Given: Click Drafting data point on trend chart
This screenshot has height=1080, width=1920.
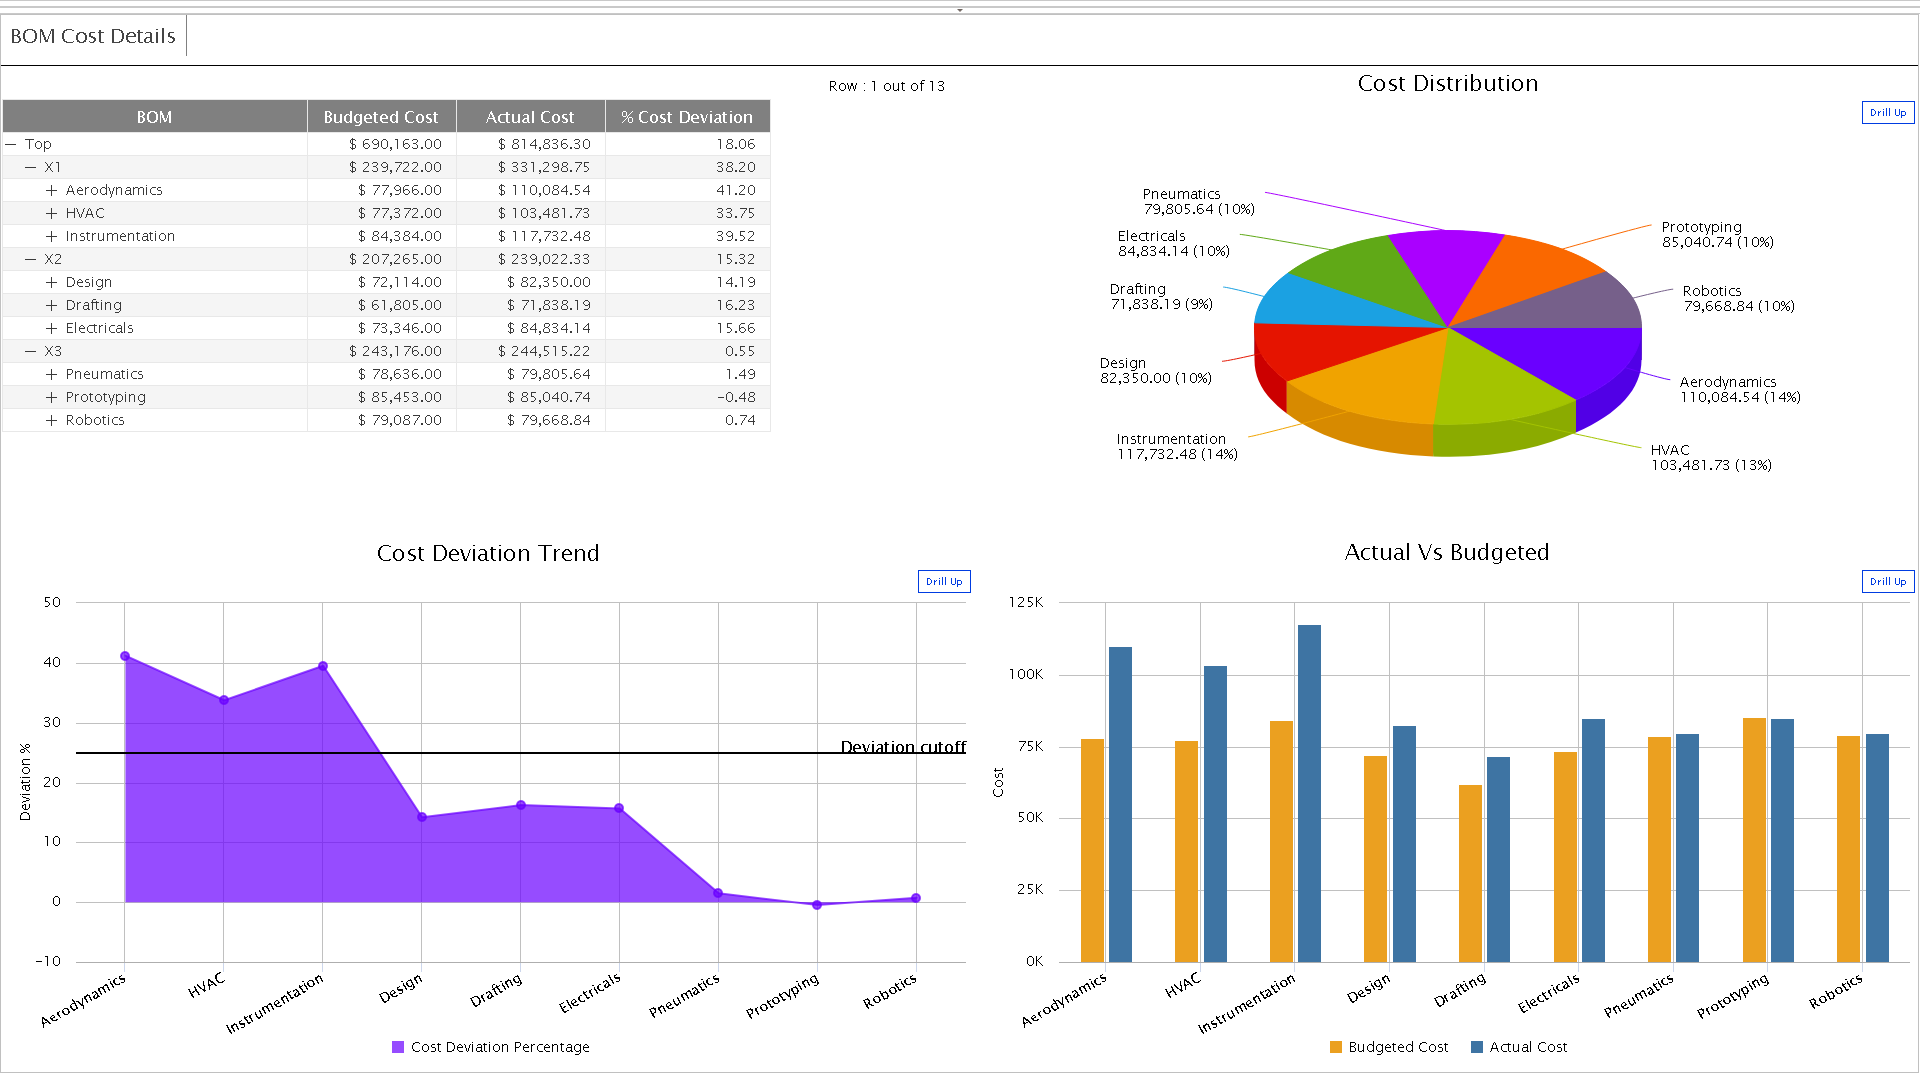Looking at the screenshot, I should 521,805.
